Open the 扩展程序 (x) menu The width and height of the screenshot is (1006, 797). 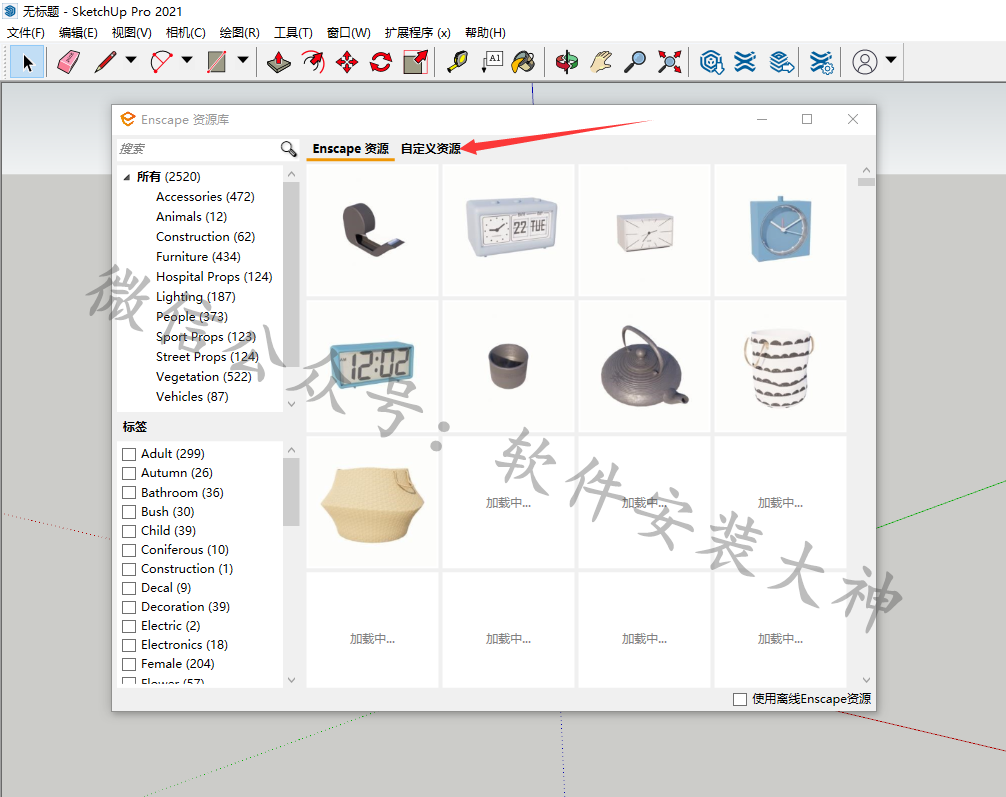pyautogui.click(x=418, y=33)
